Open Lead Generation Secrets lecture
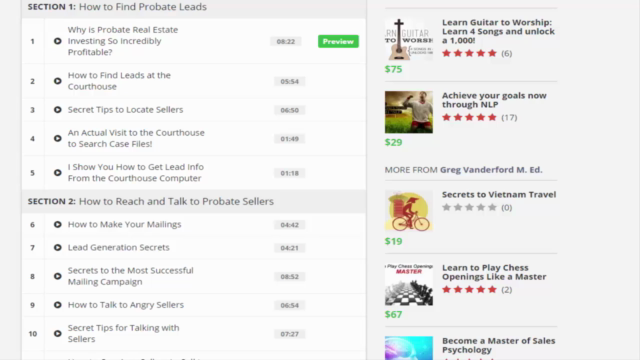The height and width of the screenshot is (360, 640). tap(118, 247)
